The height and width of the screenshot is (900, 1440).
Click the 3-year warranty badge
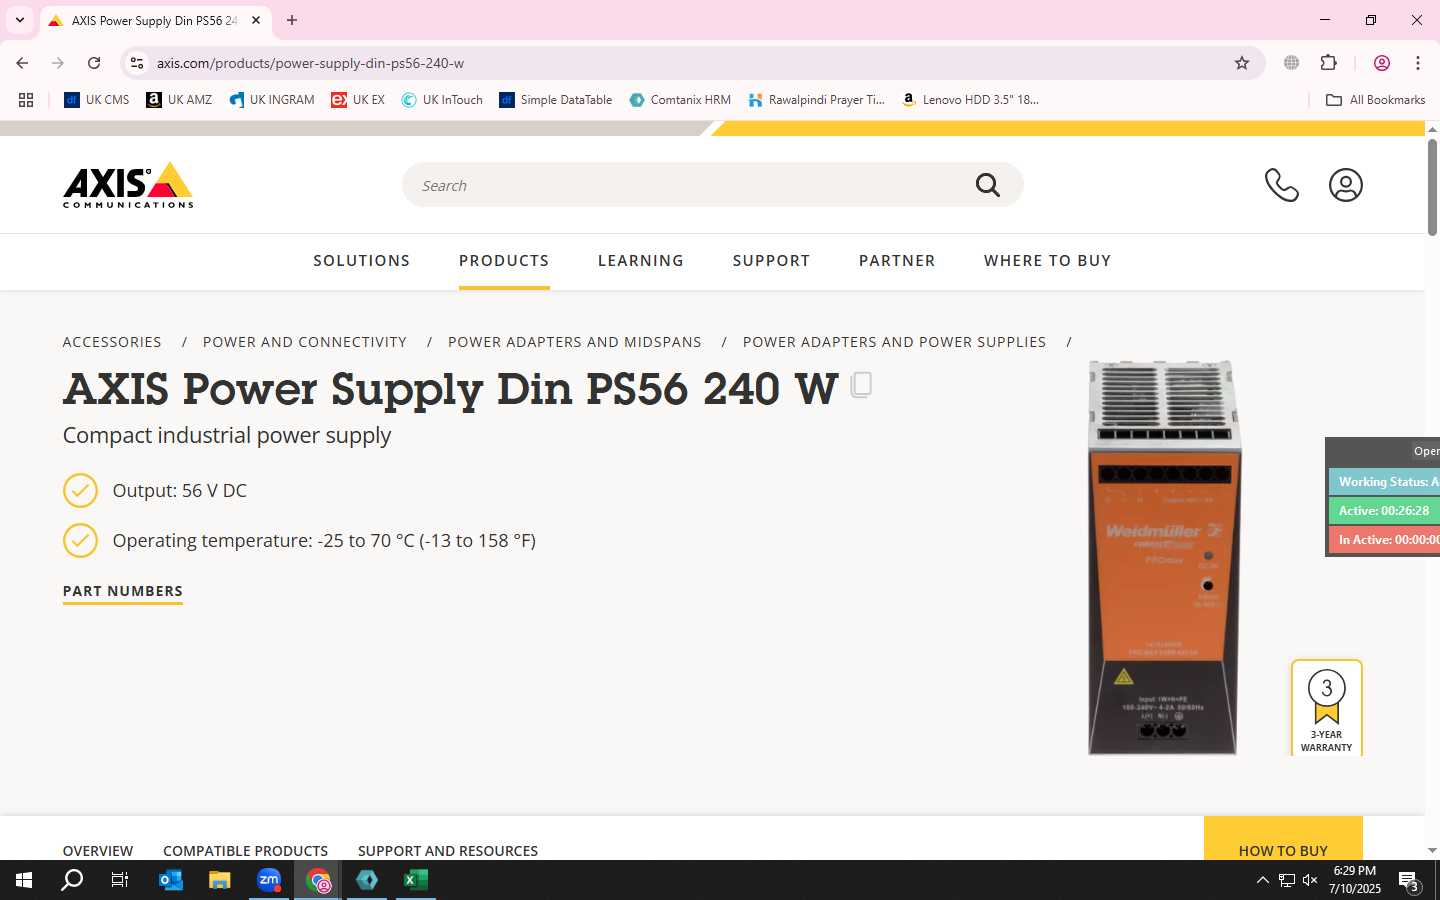(x=1327, y=708)
